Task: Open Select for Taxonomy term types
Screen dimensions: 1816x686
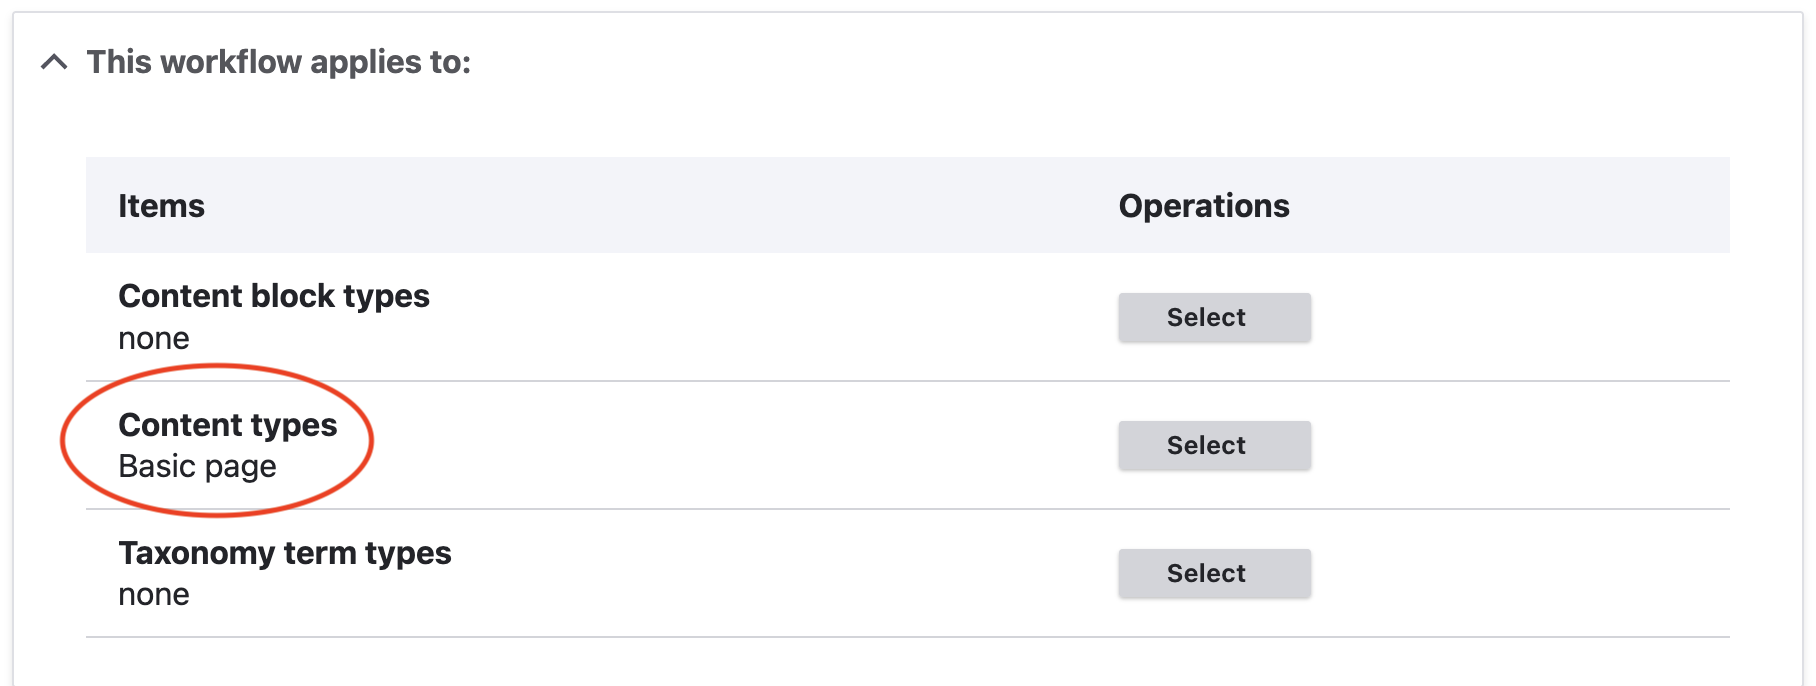Action: click(x=1213, y=573)
